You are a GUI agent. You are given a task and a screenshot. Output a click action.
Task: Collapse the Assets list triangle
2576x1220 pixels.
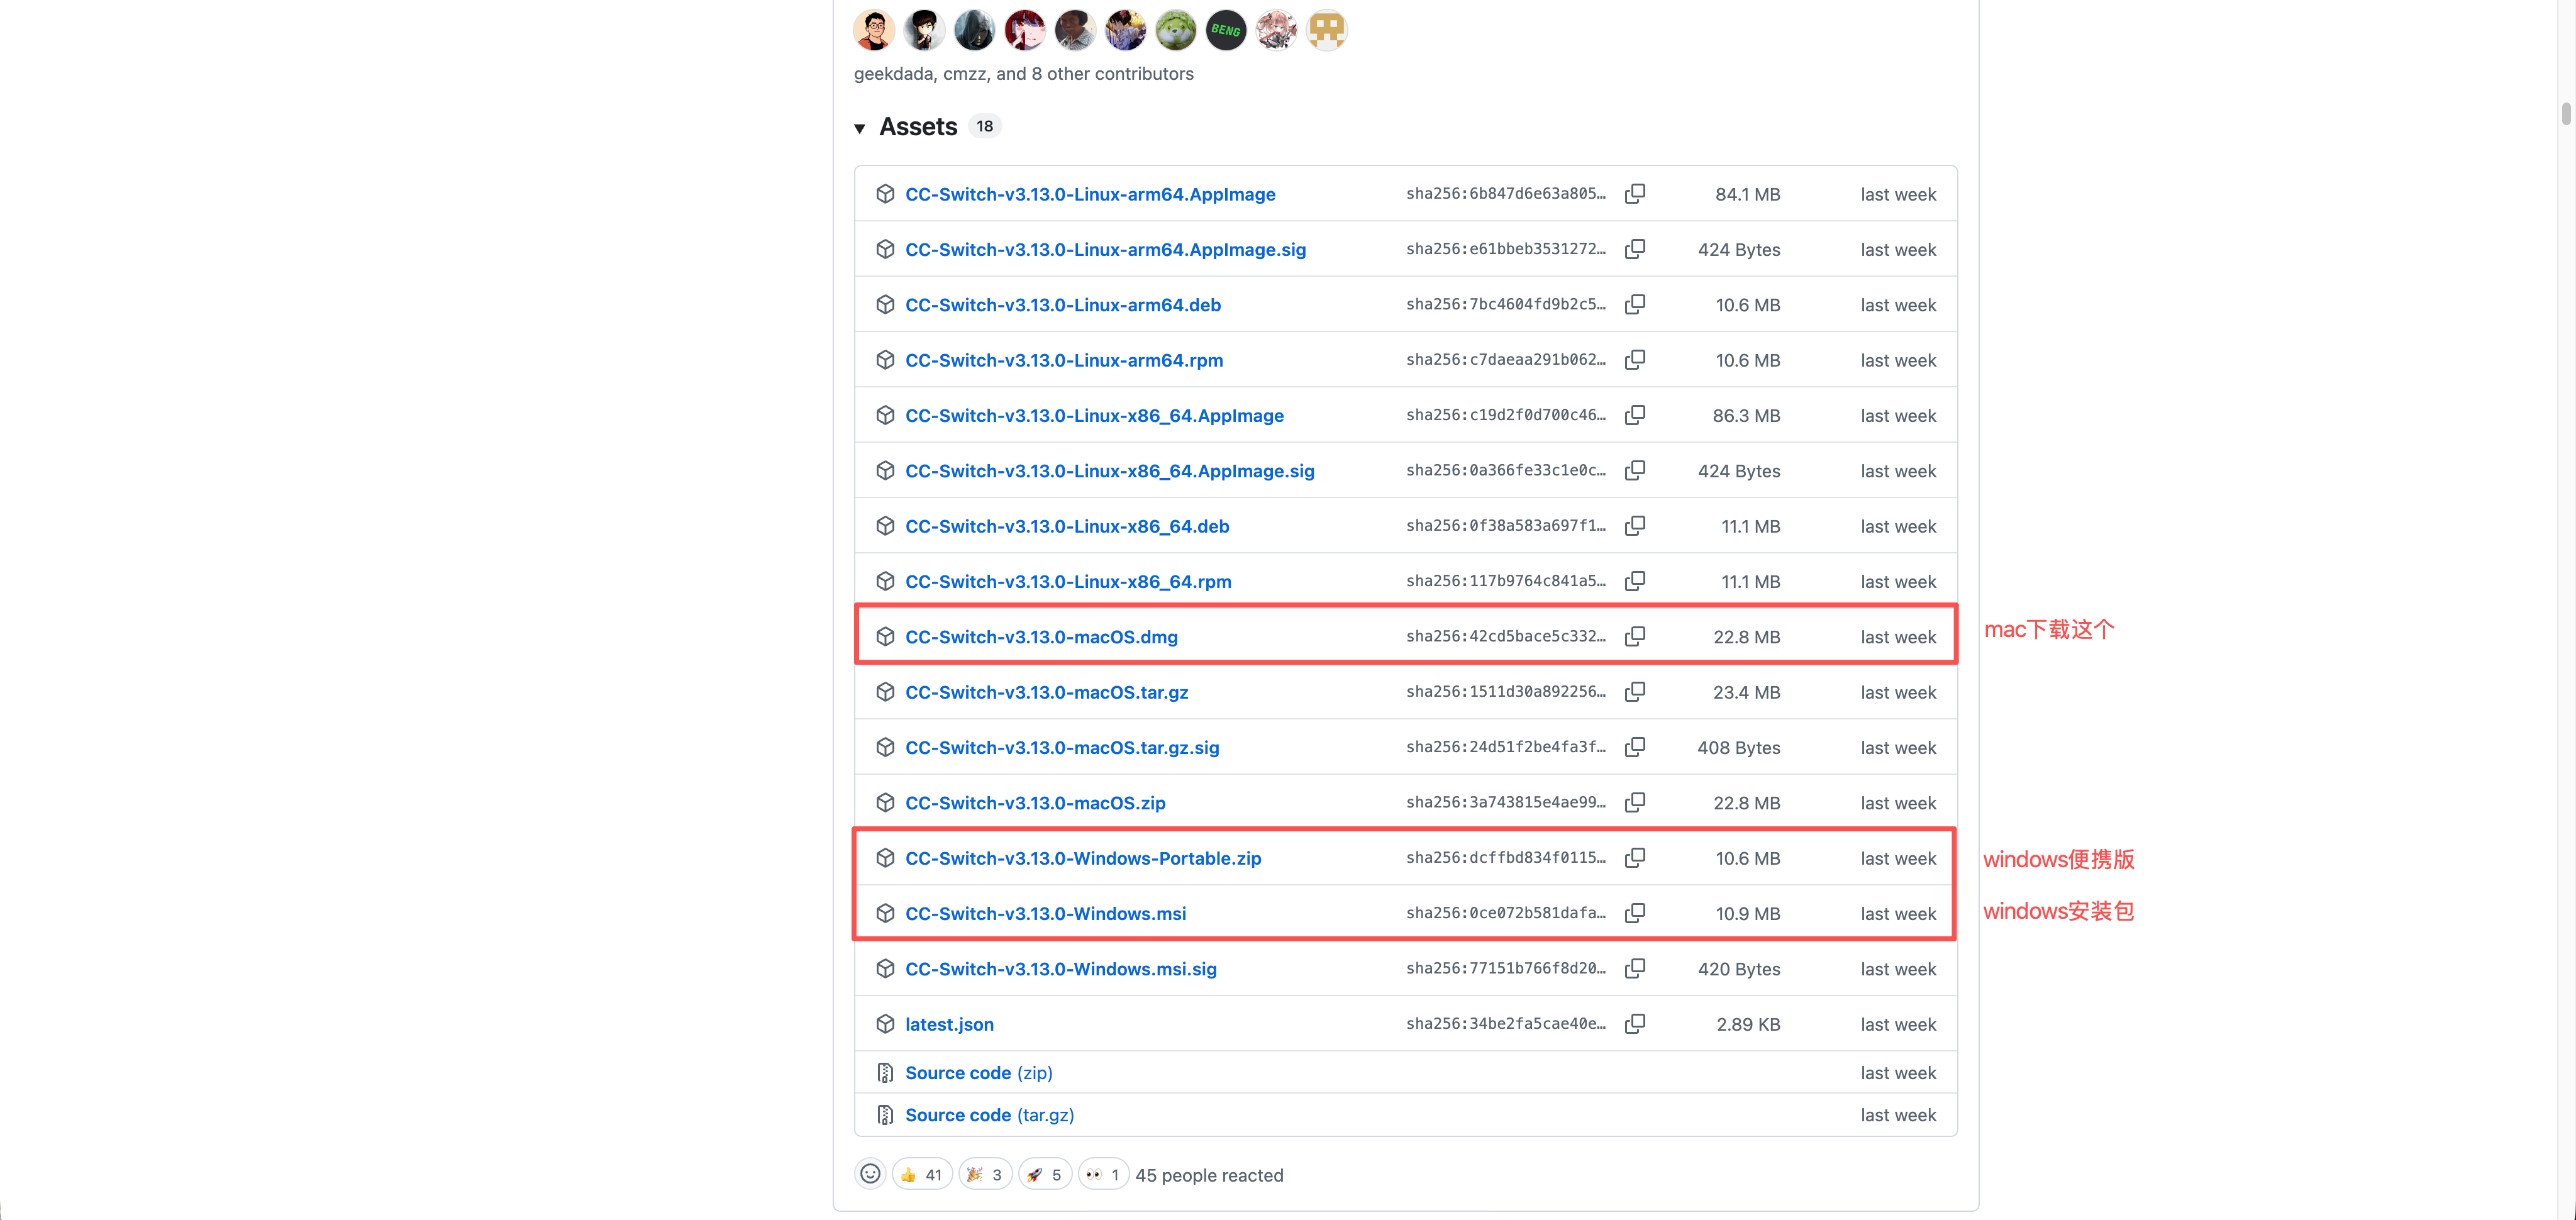click(859, 128)
